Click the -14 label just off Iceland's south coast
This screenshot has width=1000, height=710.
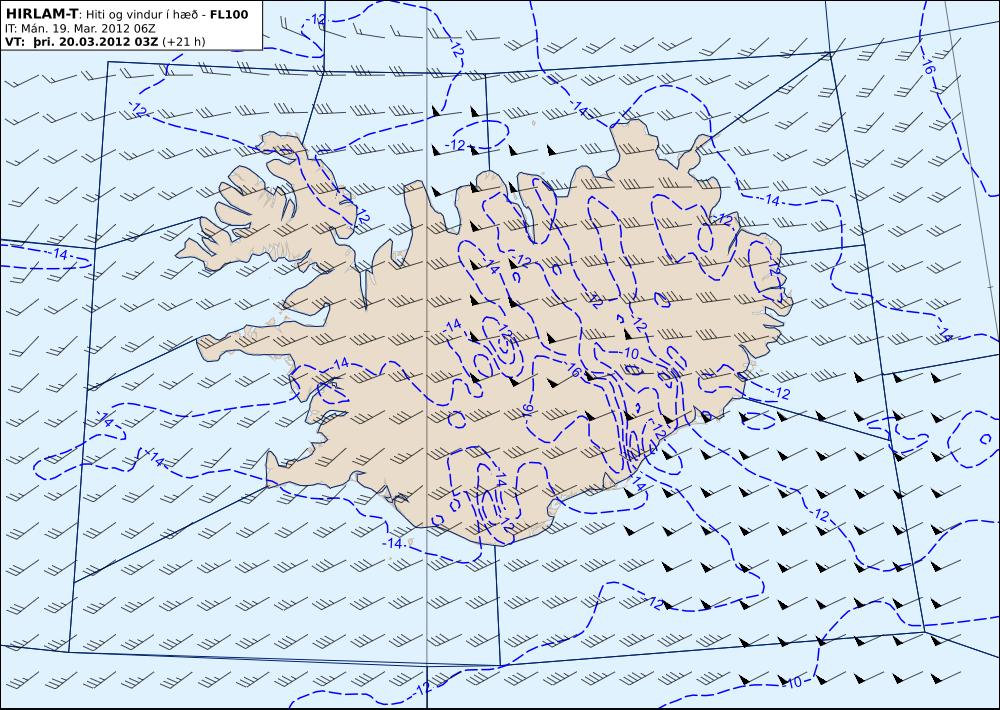click(393, 544)
